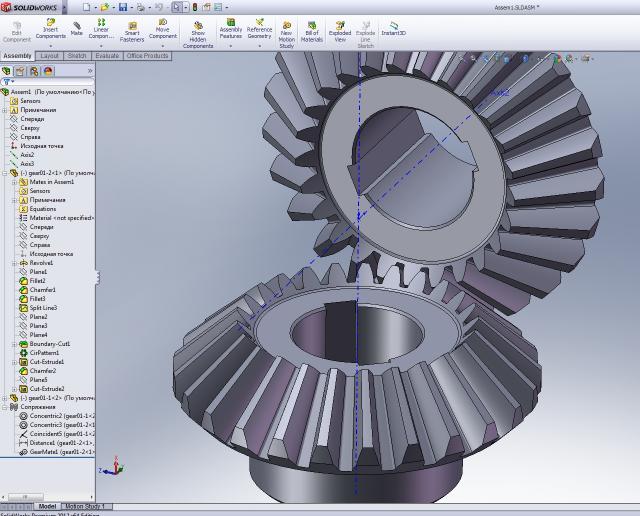
Task: Collapse the Сопряжения mates folder
Action: (4, 407)
